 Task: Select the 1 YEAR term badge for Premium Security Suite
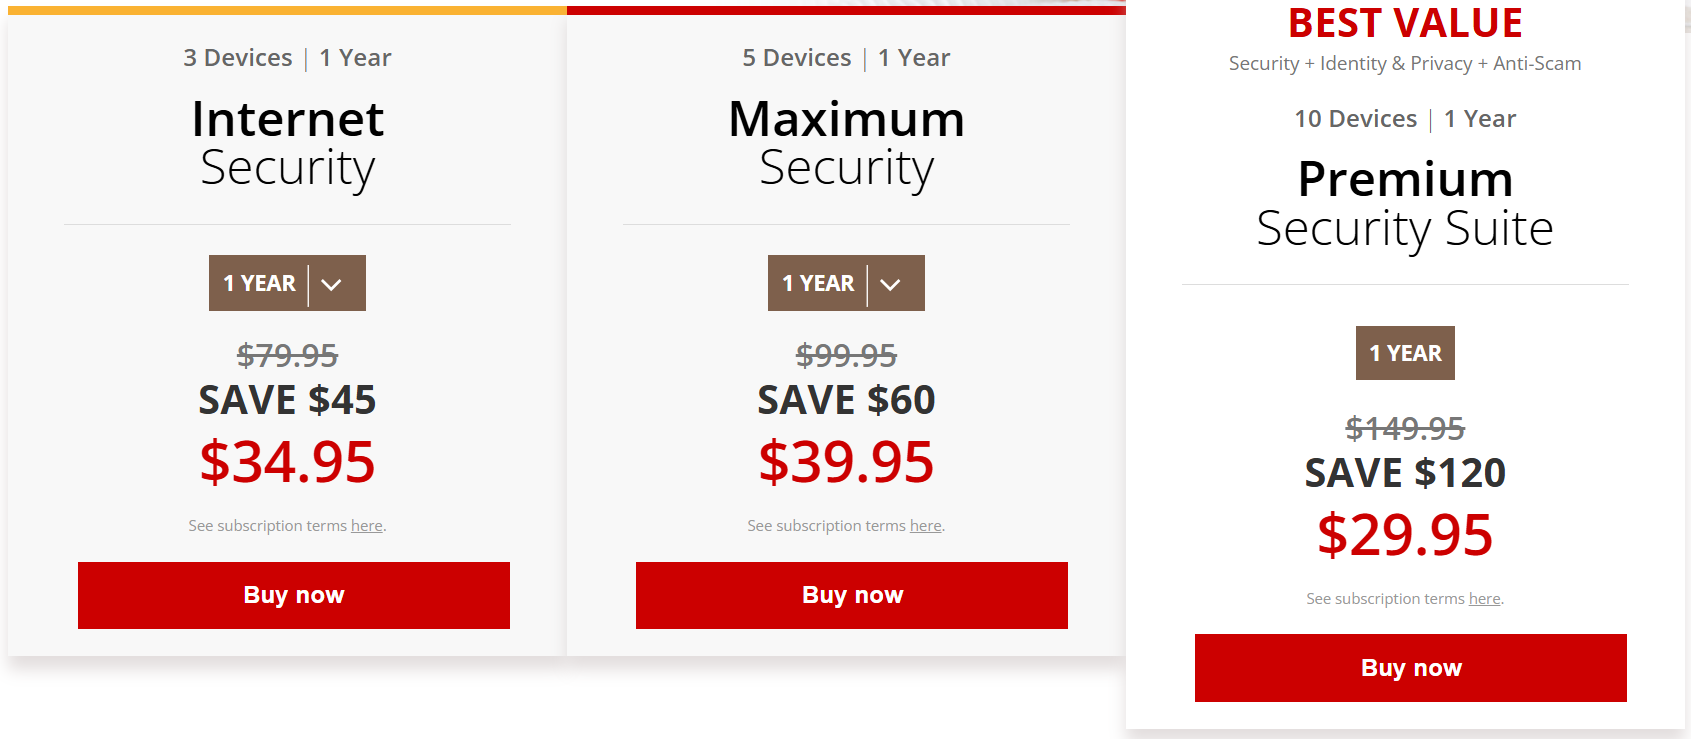click(x=1404, y=353)
